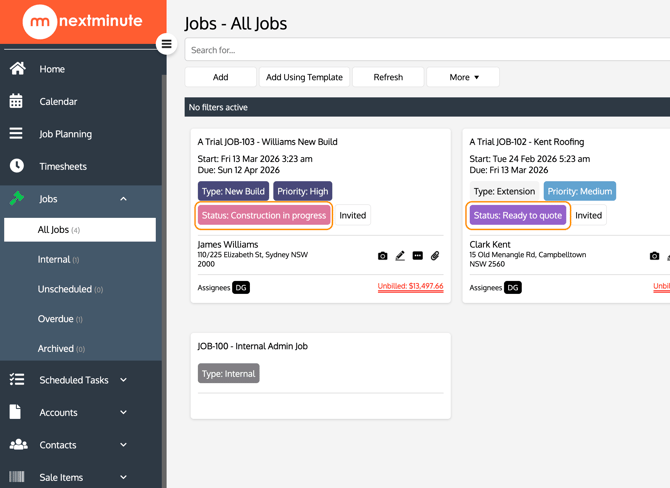Click the camera icon on James Williams job
Viewport: 670px width, 488px height.
pyautogui.click(x=382, y=256)
